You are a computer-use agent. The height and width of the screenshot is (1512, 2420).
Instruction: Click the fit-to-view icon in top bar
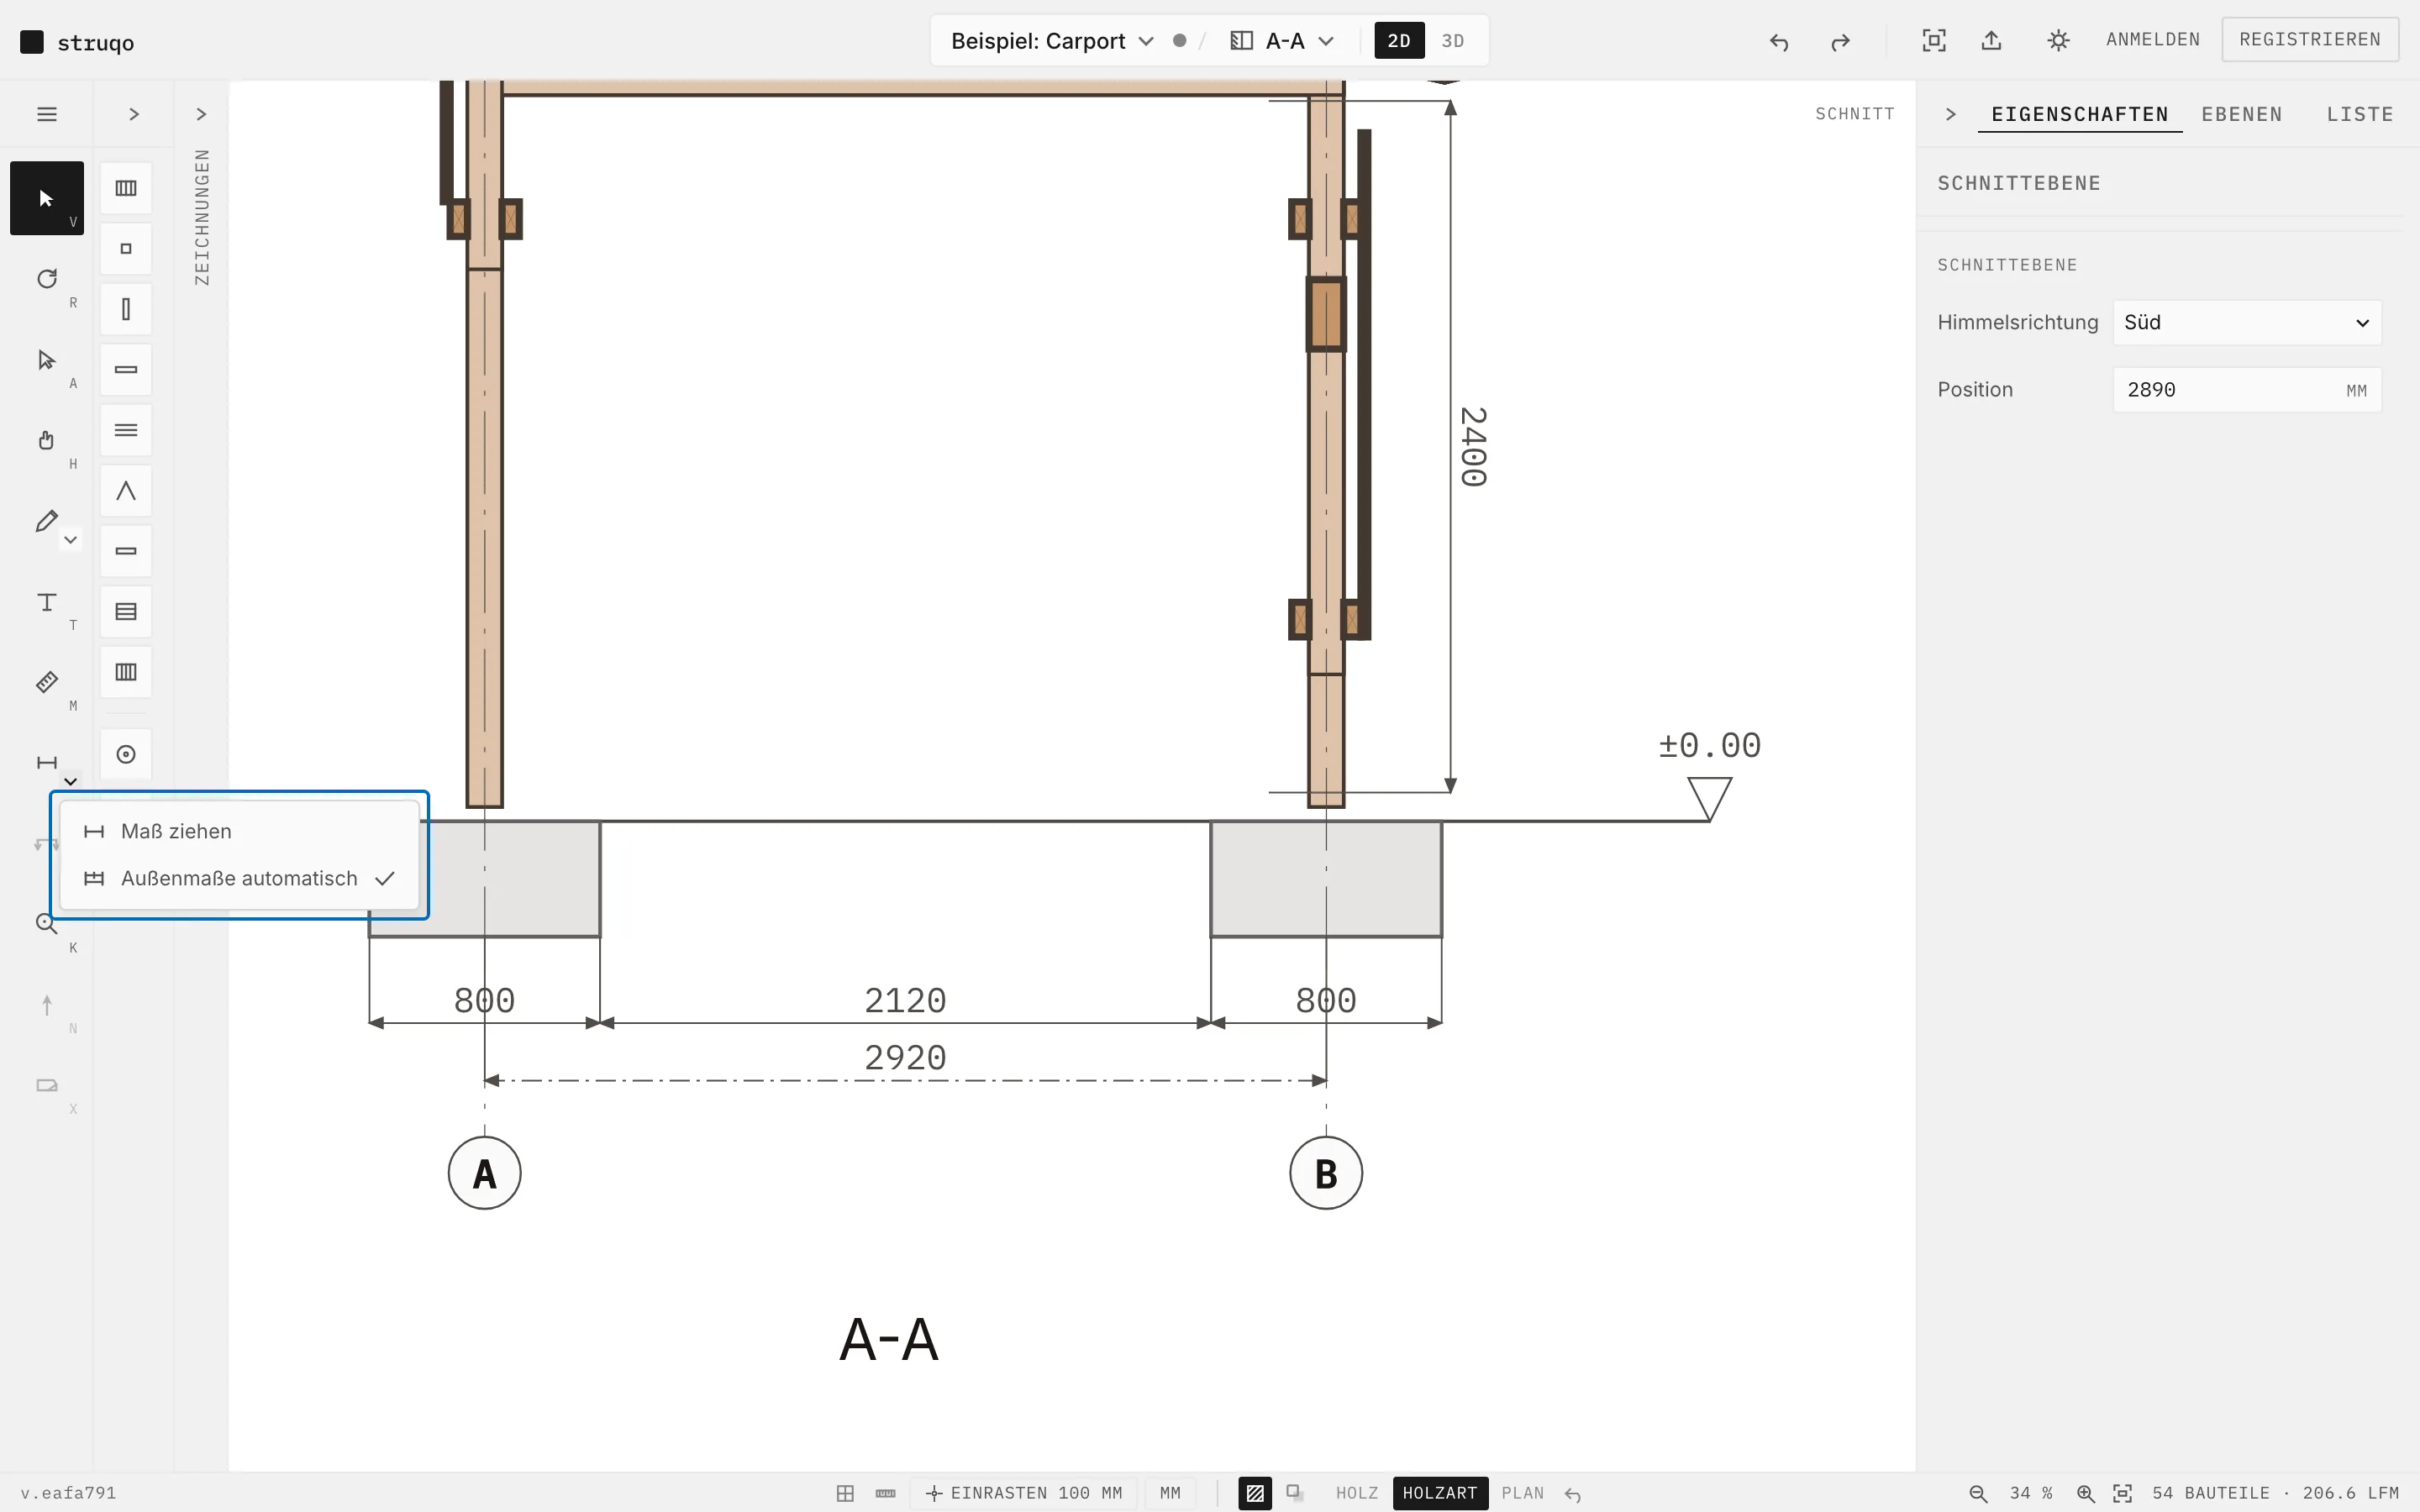(1934, 40)
